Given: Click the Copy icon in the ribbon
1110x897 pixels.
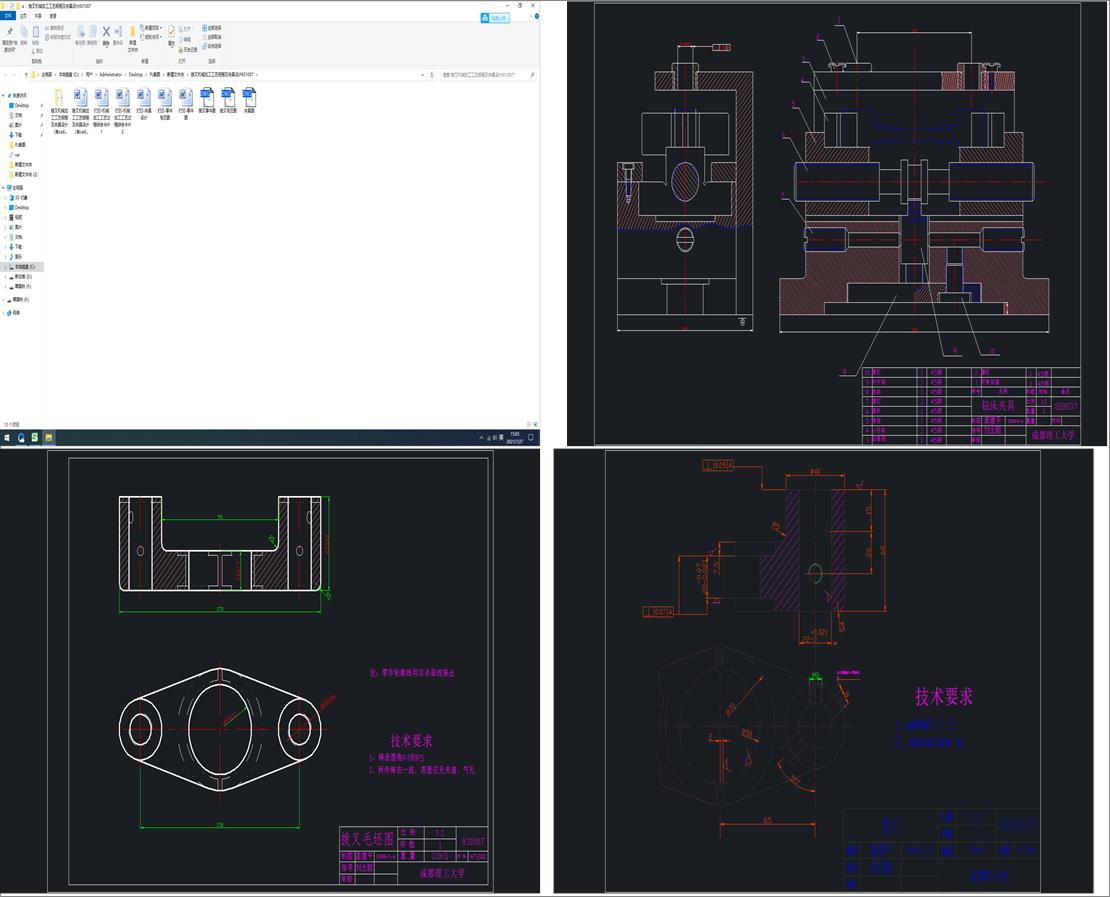Looking at the screenshot, I should pos(23,32).
